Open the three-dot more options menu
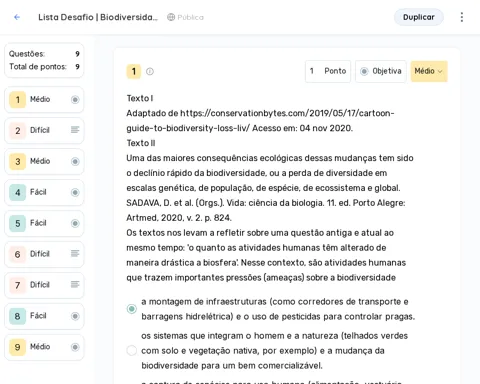 pos(462,17)
